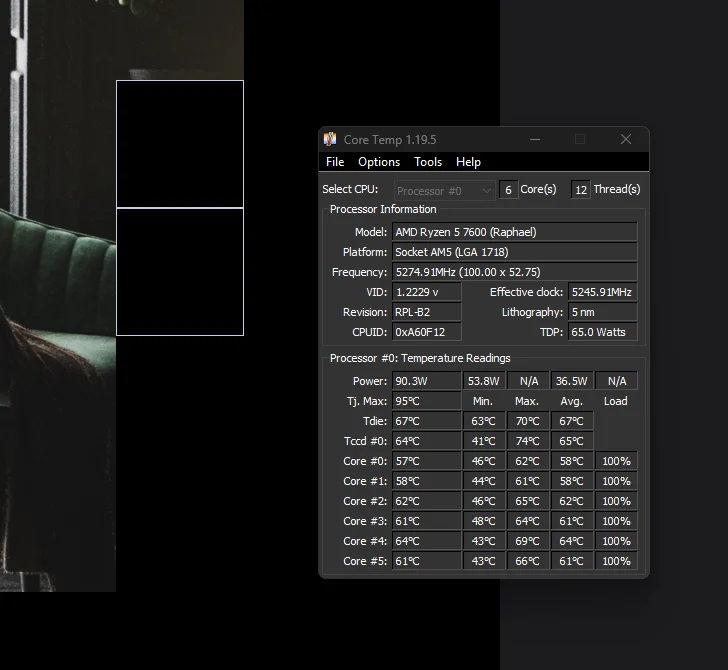728x670 pixels.
Task: Click the Core Temp app icon in title bar
Action: click(330, 139)
